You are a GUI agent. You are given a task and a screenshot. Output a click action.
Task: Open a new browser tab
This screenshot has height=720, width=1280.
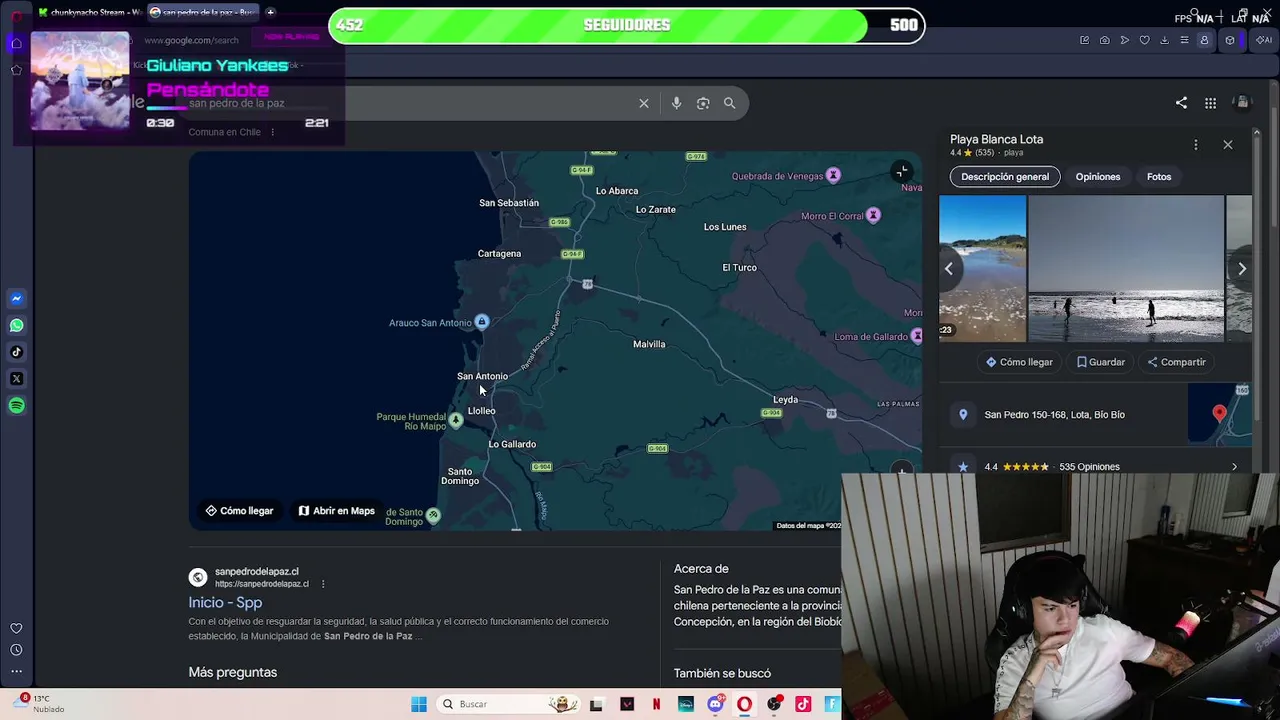click(x=270, y=12)
